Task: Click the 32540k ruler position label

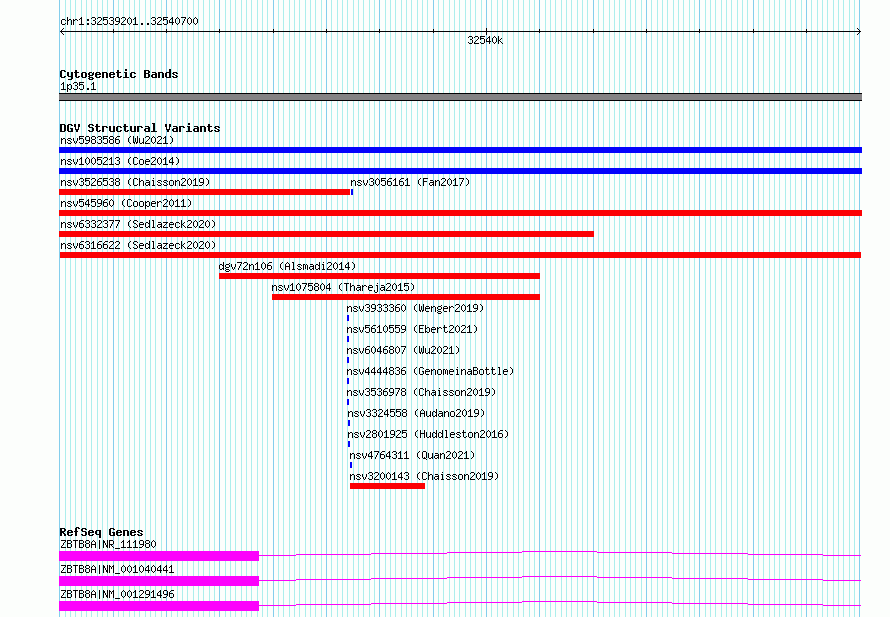Action: pyautogui.click(x=485, y=40)
